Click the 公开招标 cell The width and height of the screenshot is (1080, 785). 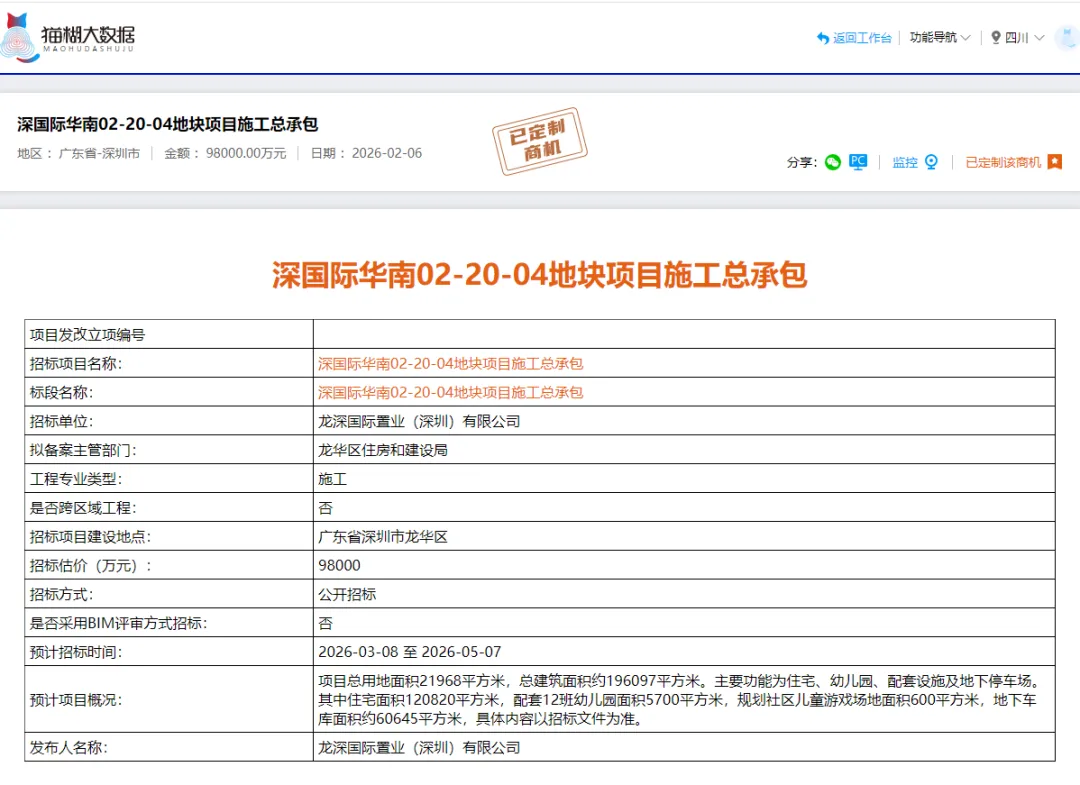(x=684, y=594)
